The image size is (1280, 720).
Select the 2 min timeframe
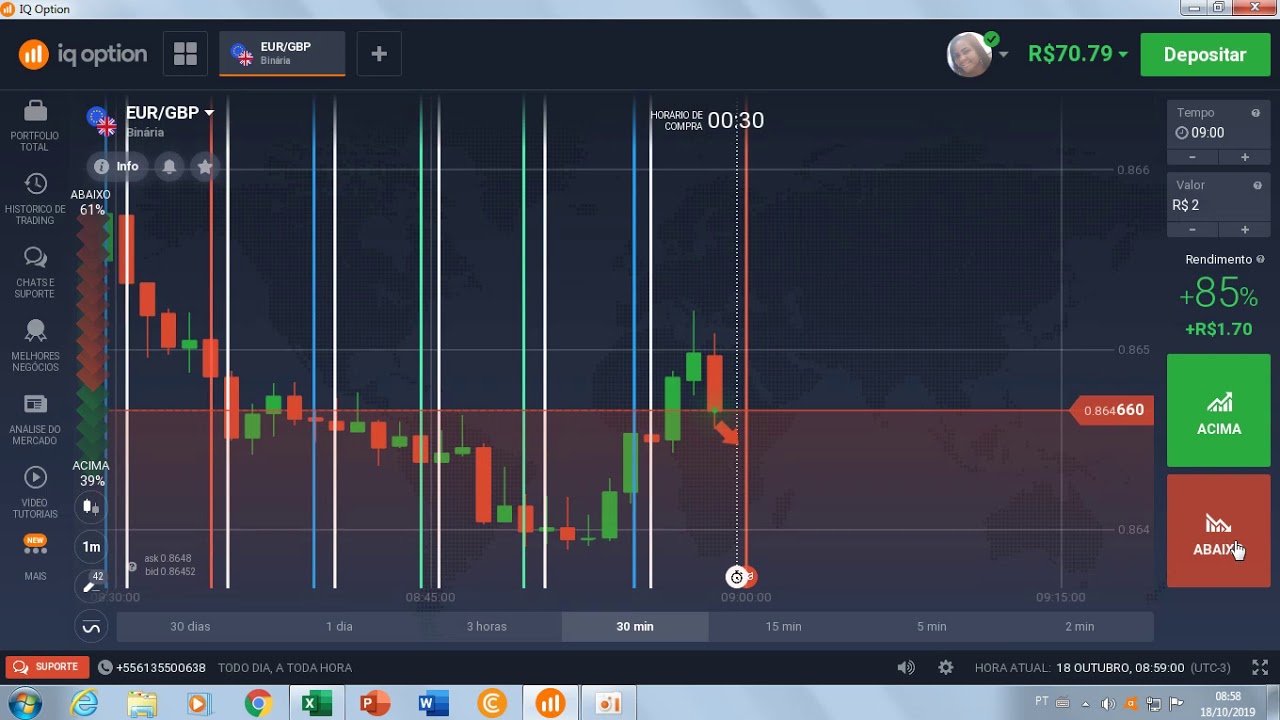click(1079, 626)
